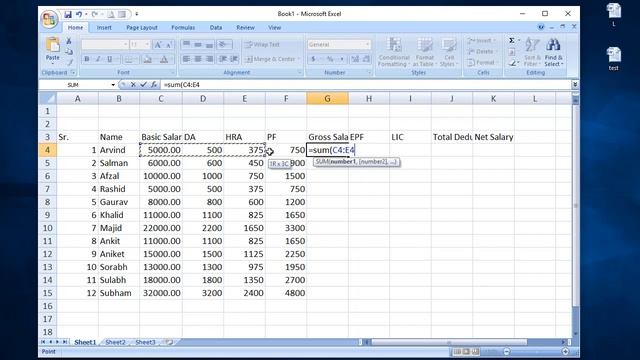Switch to Sheet2 worksheet tab
The image size is (640, 360).
click(116, 342)
